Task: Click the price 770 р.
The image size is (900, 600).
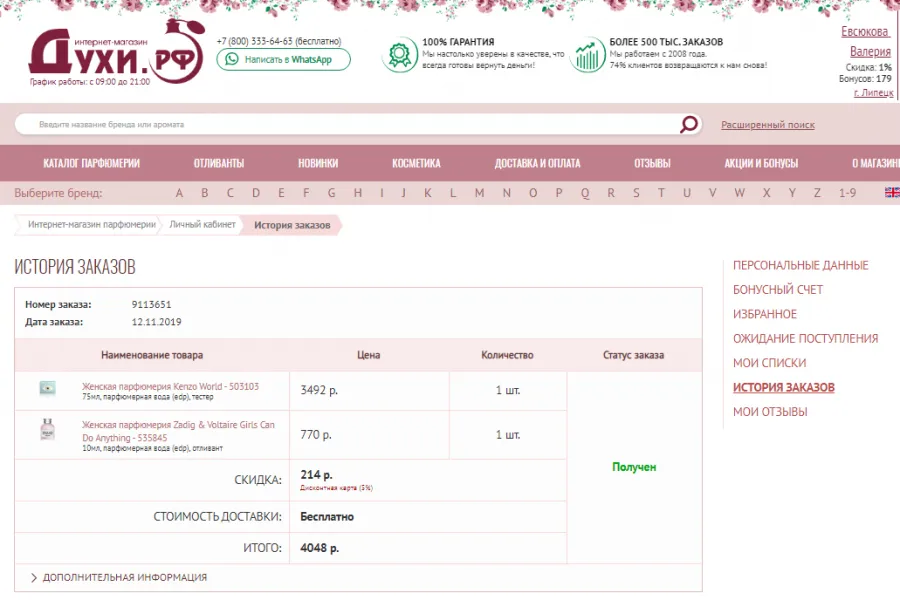Action: pyautogui.click(x=316, y=435)
